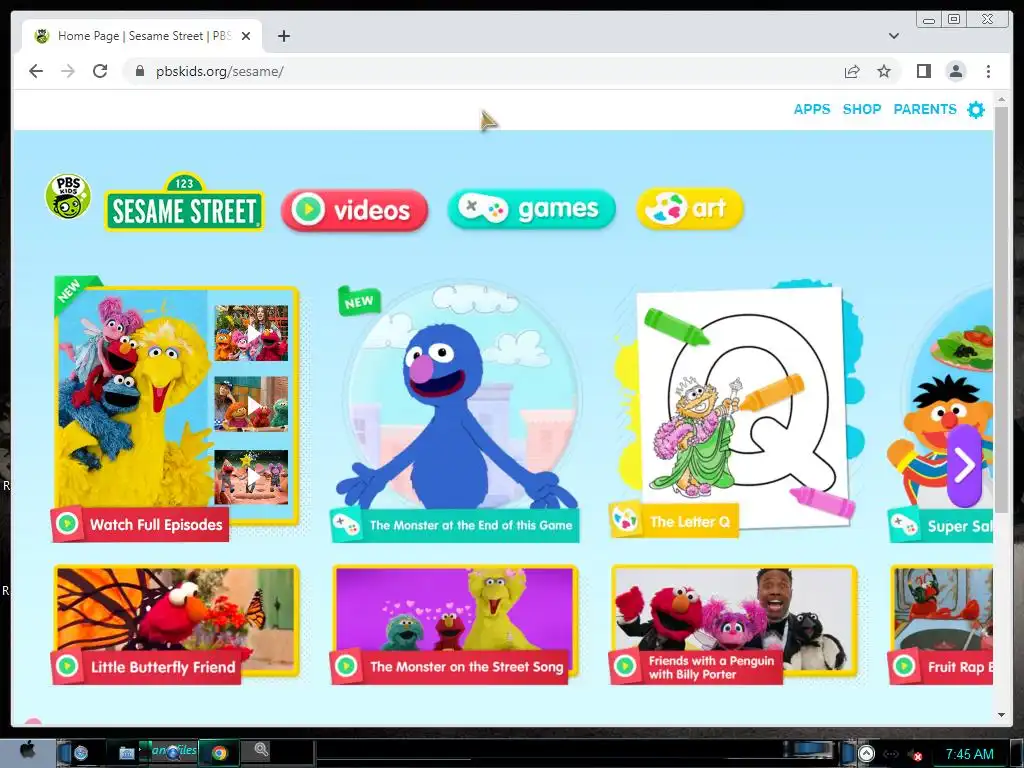The image size is (1024, 768).
Task: Click play icon on Little Butterfly Friend label
Action: pos(67,666)
